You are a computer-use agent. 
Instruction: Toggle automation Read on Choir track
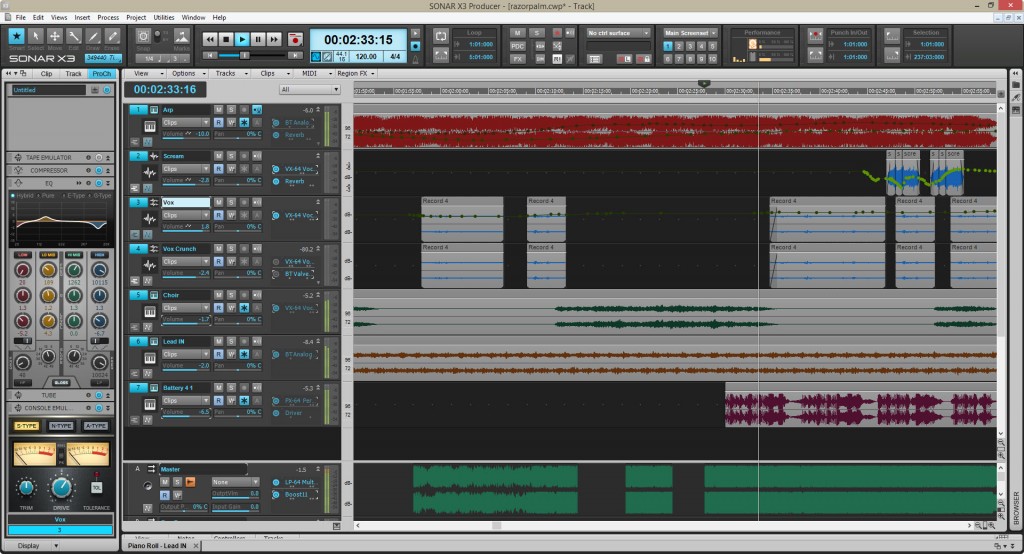click(219, 308)
